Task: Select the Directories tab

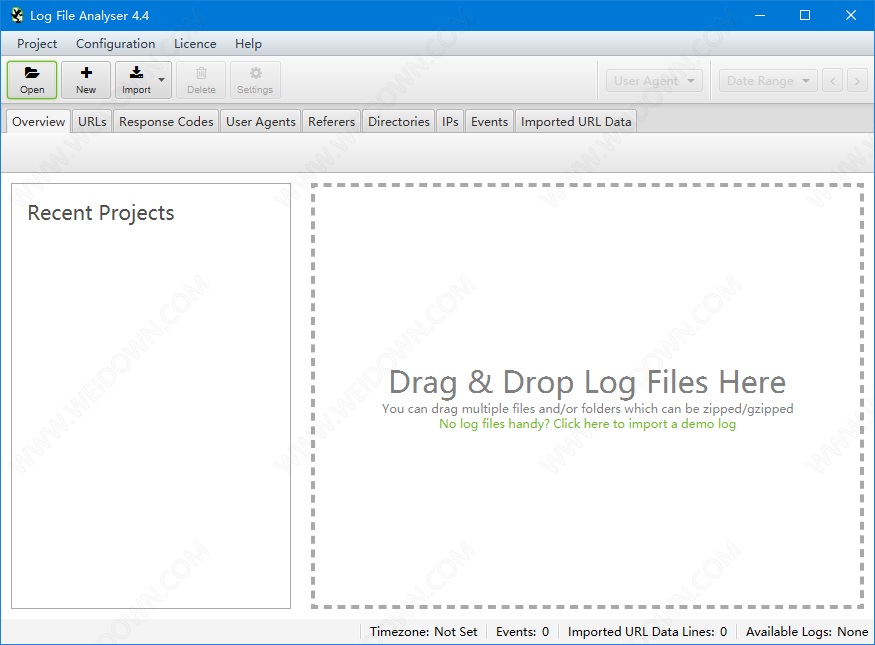Action: pyautogui.click(x=398, y=121)
